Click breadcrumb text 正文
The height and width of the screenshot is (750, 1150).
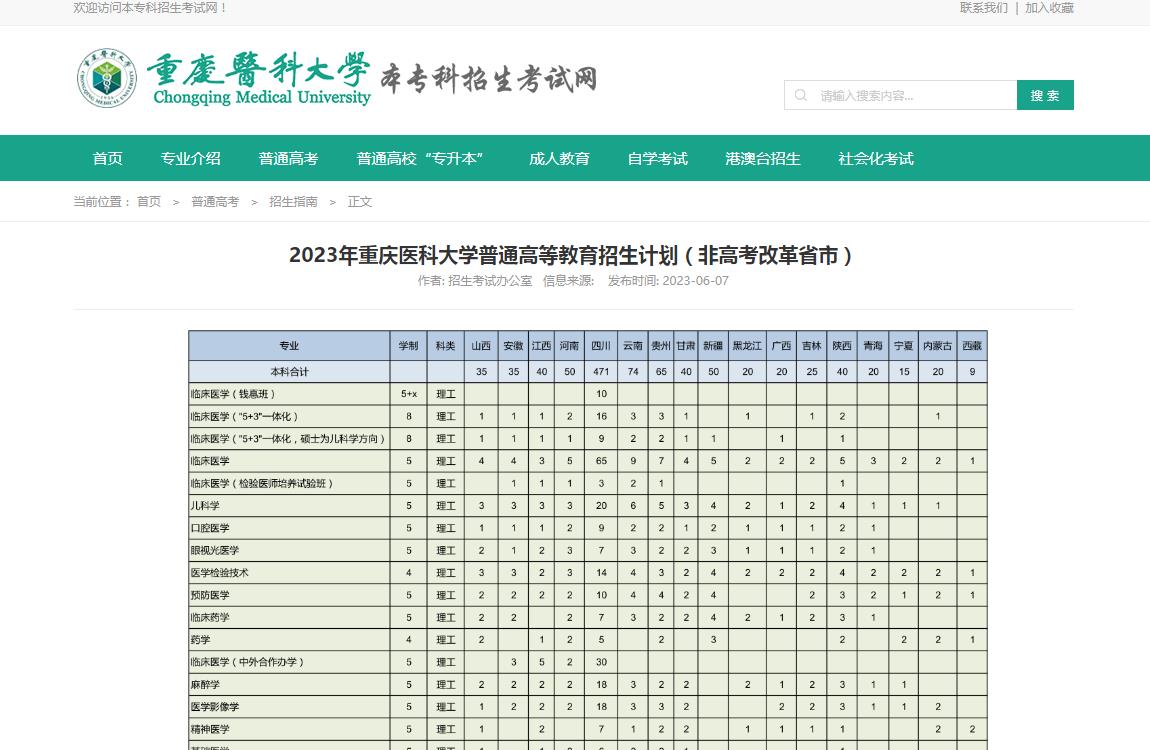359,202
